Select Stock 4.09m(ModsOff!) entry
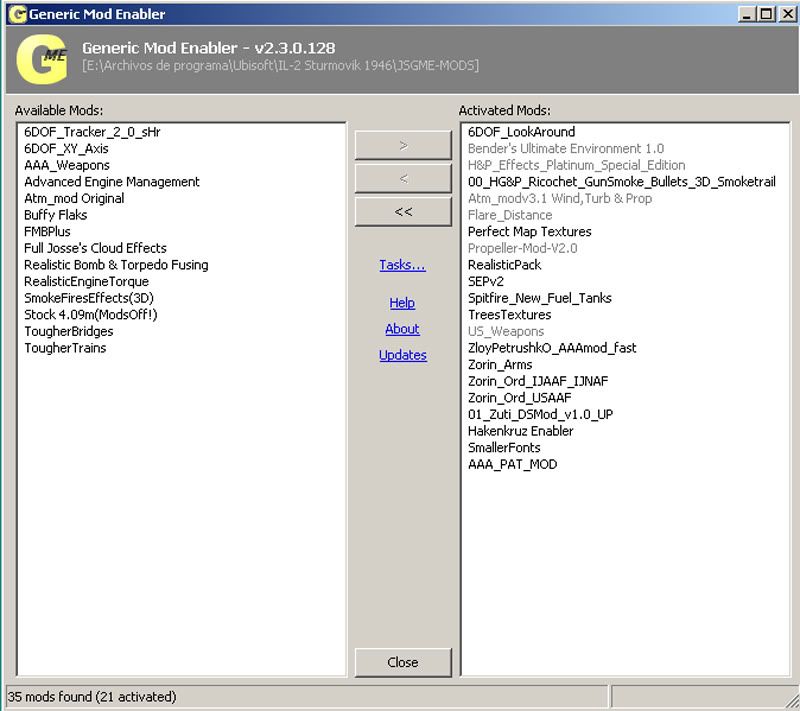The height and width of the screenshot is (711, 800). click(91, 315)
